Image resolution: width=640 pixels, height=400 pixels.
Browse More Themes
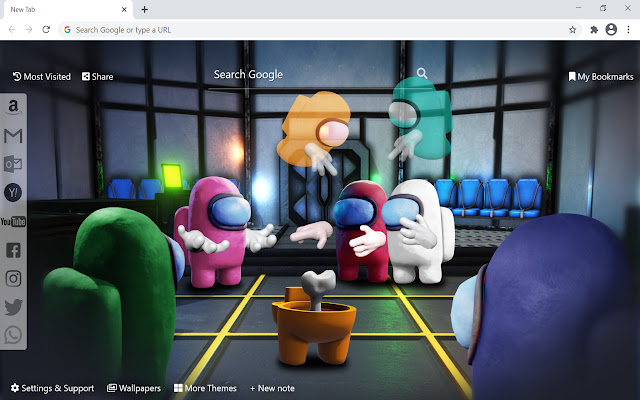coord(205,388)
